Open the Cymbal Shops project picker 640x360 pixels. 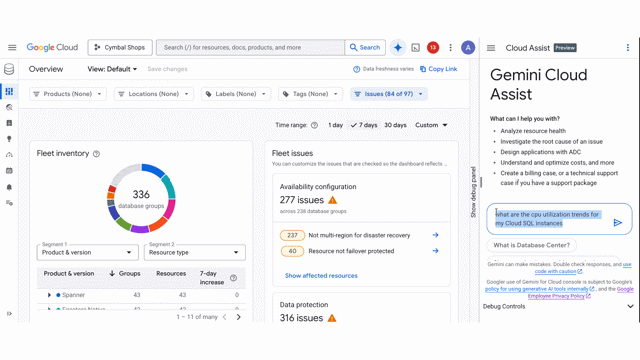click(120, 47)
